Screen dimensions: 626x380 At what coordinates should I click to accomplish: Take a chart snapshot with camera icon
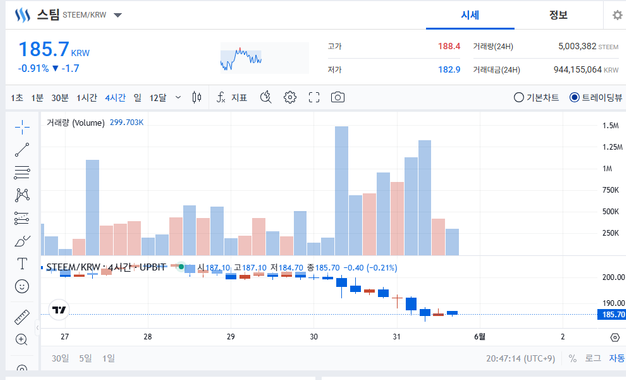338,97
